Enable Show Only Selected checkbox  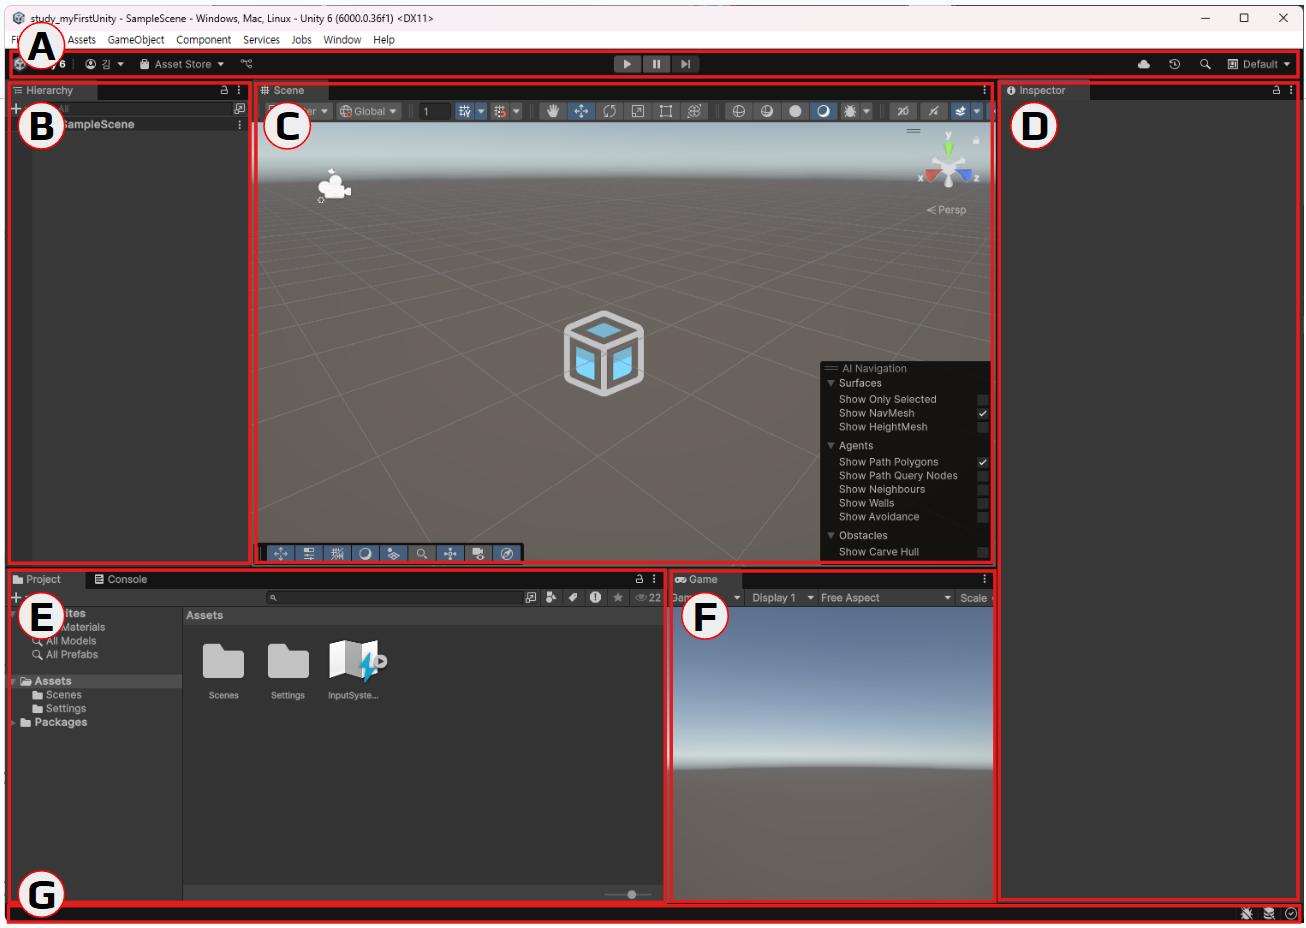(982, 400)
